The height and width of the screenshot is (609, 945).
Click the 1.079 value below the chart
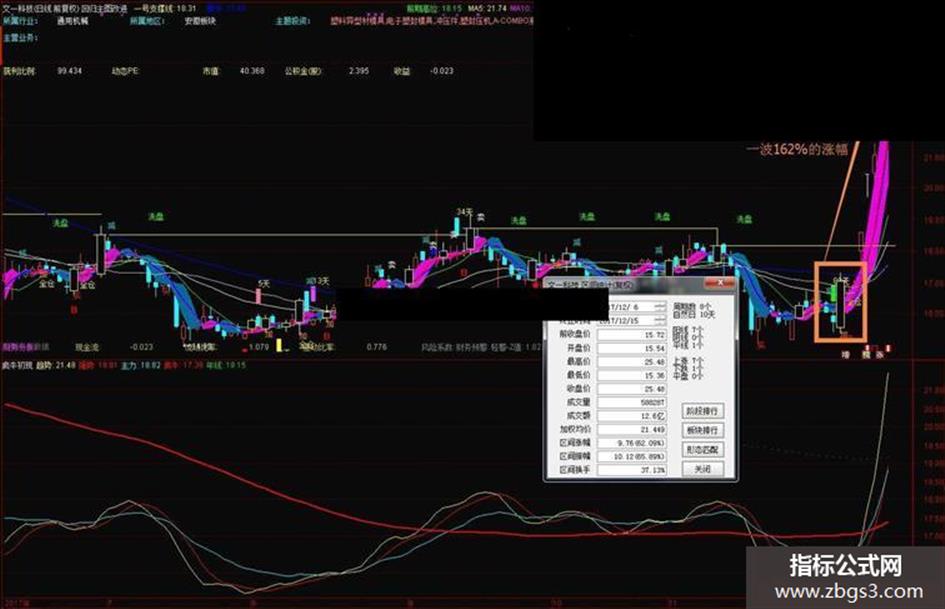tap(259, 347)
